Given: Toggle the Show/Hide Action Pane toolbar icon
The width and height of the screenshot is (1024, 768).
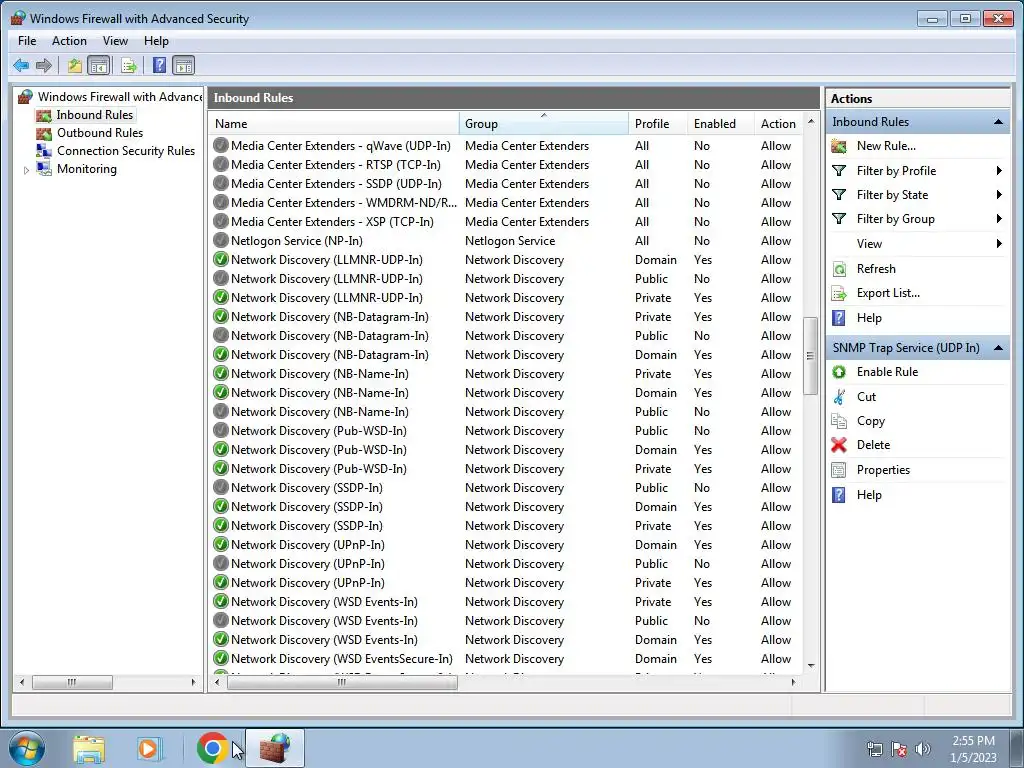Looking at the screenshot, I should click(184, 65).
